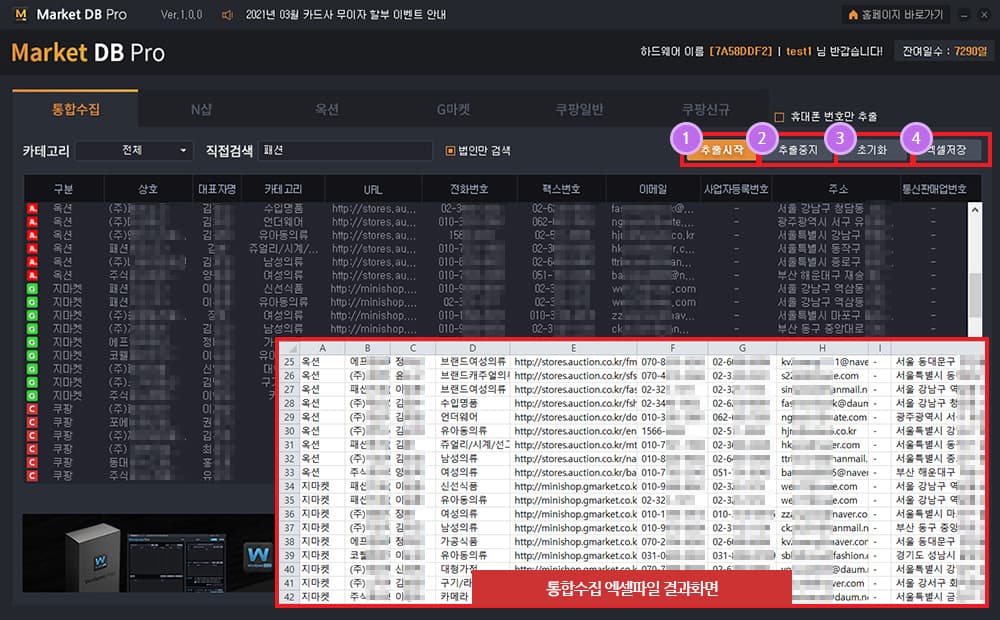Click Excel cell 브랜드캐주얼의류 in row 26
Screen dimensions: 1000x620
click(x=474, y=376)
